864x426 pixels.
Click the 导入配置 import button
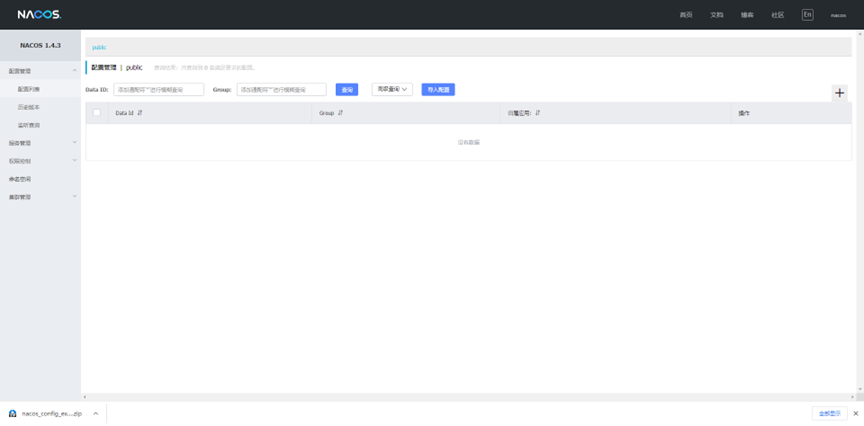click(438, 89)
